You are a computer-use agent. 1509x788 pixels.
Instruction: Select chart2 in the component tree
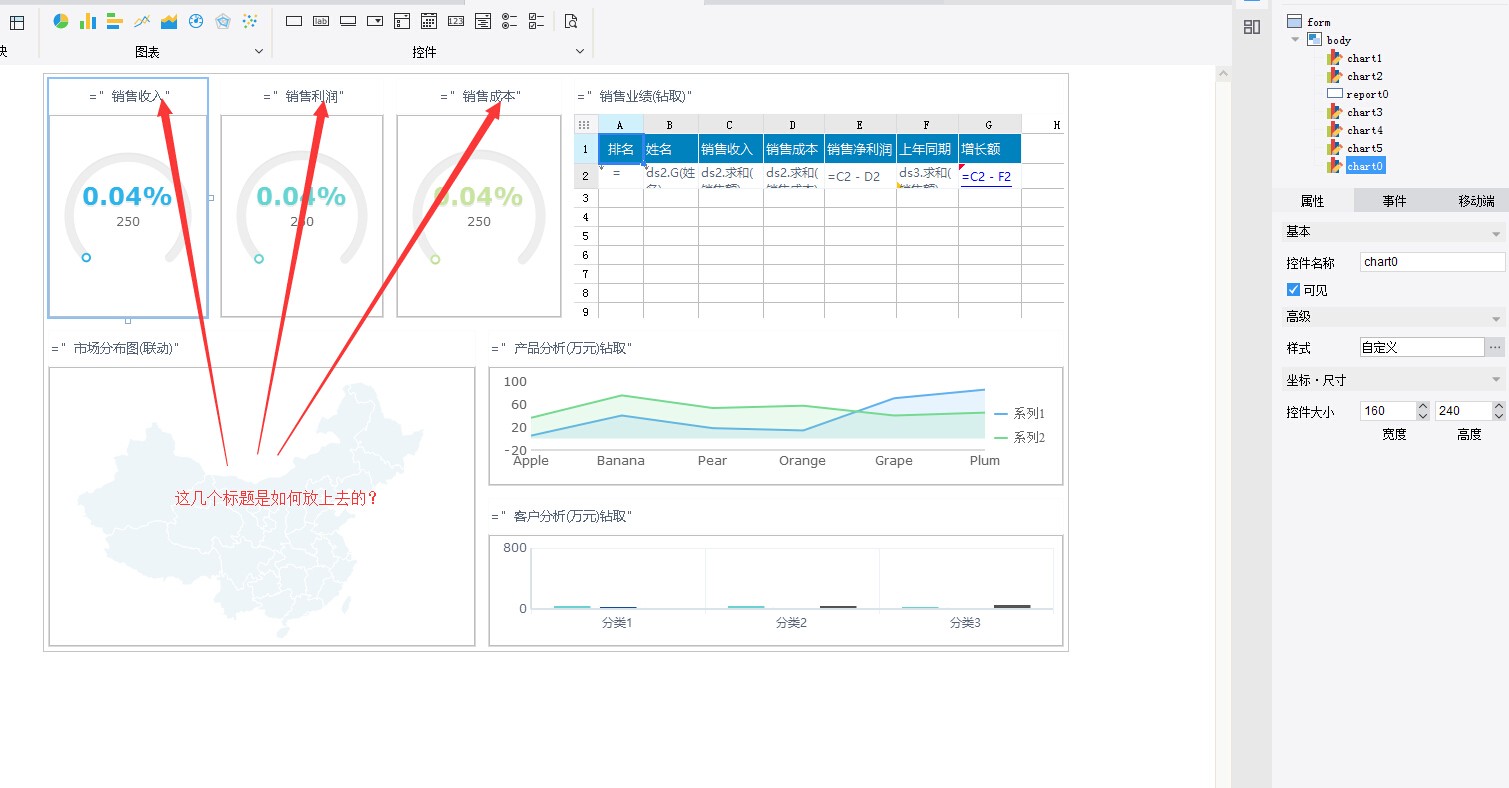coord(1364,76)
